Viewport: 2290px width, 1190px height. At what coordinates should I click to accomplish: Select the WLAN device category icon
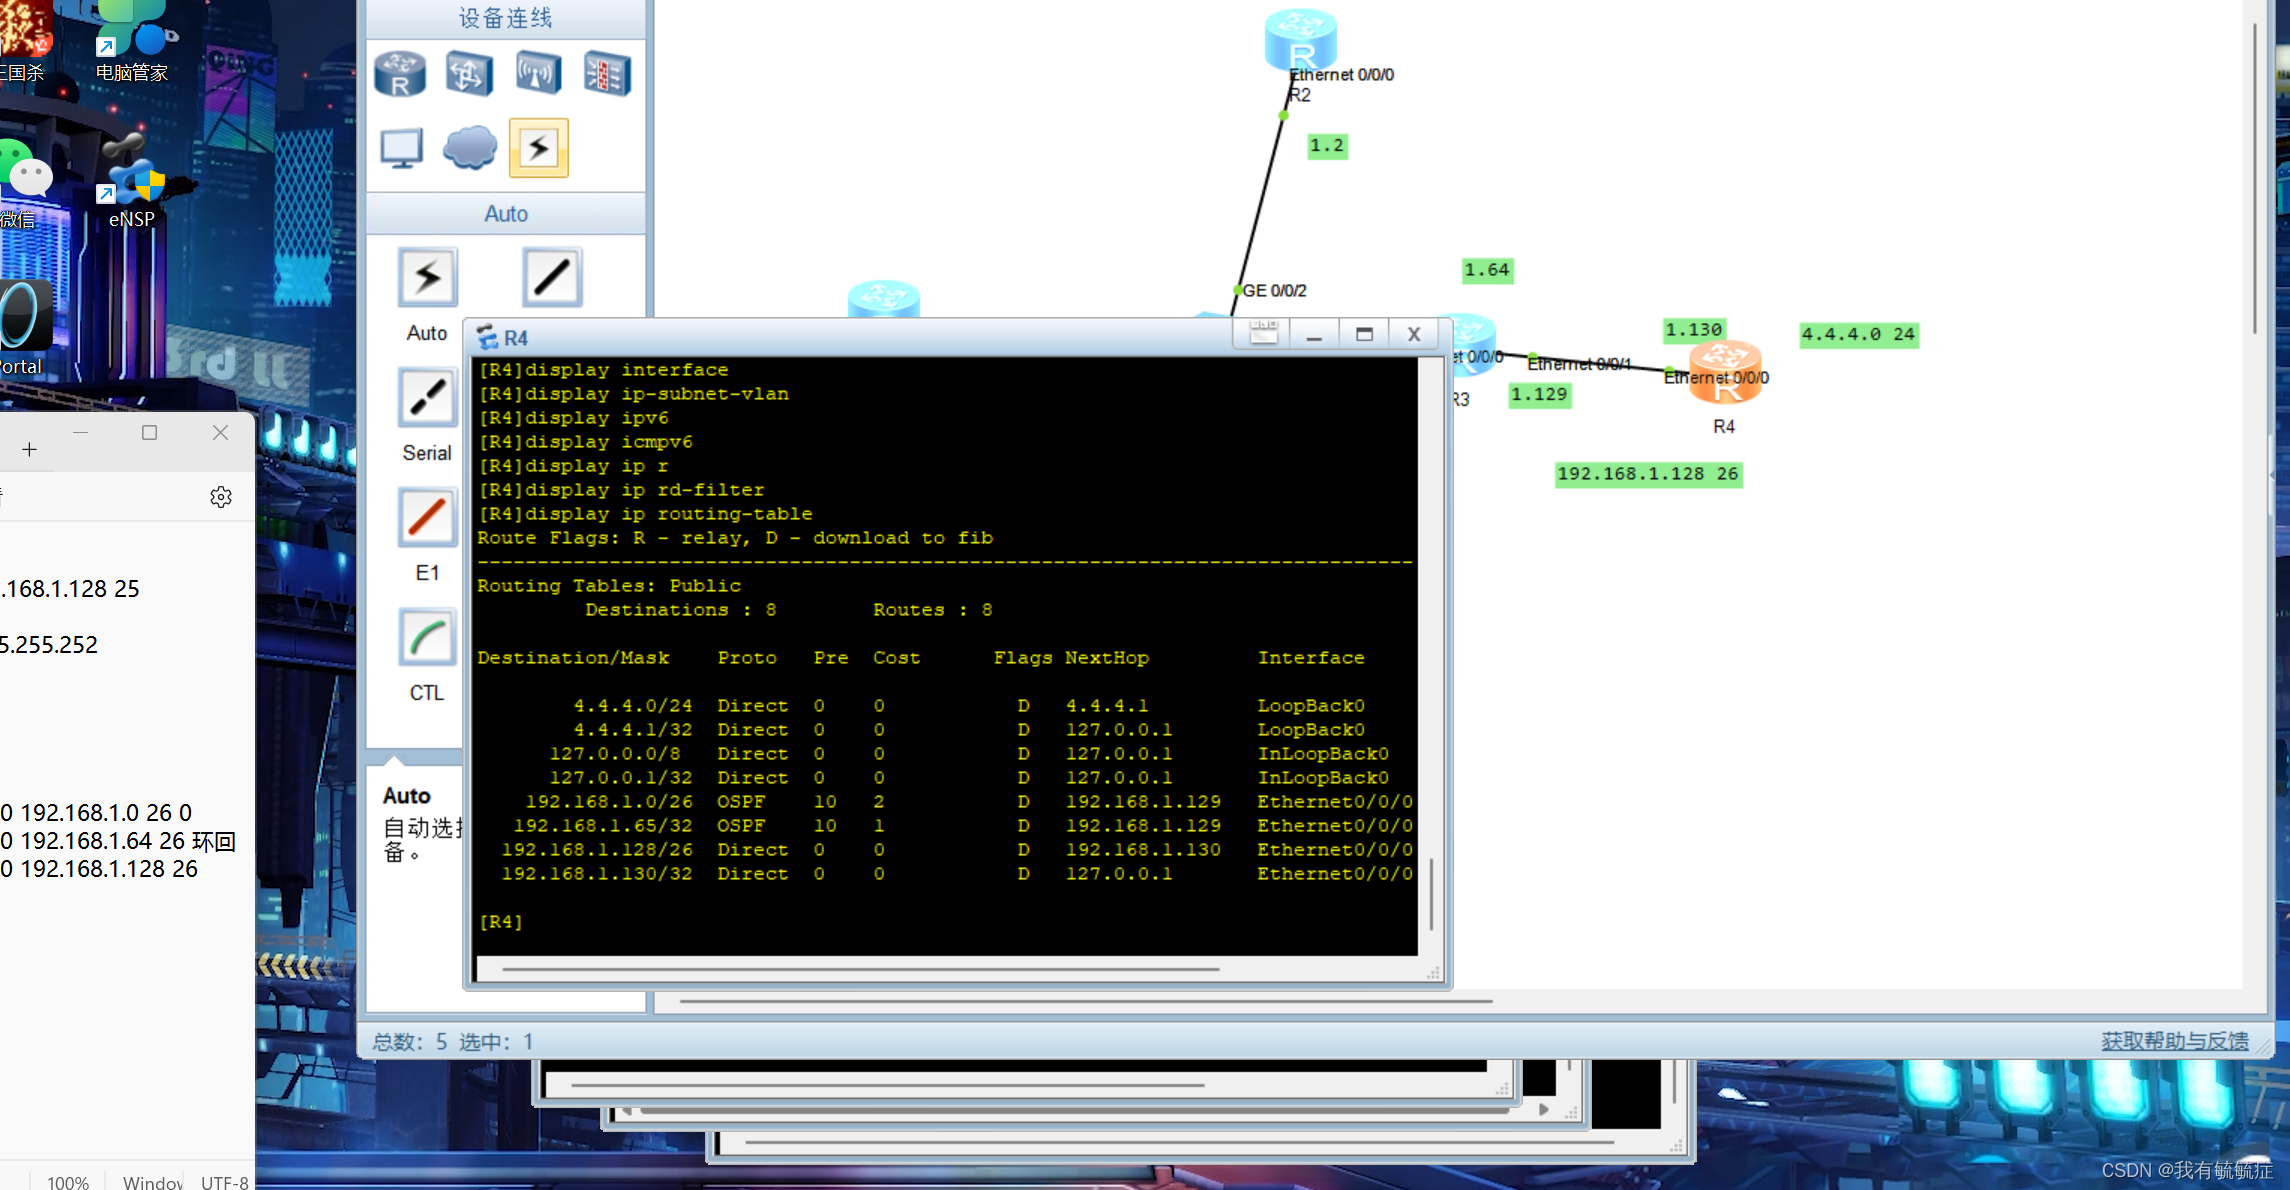pos(538,74)
